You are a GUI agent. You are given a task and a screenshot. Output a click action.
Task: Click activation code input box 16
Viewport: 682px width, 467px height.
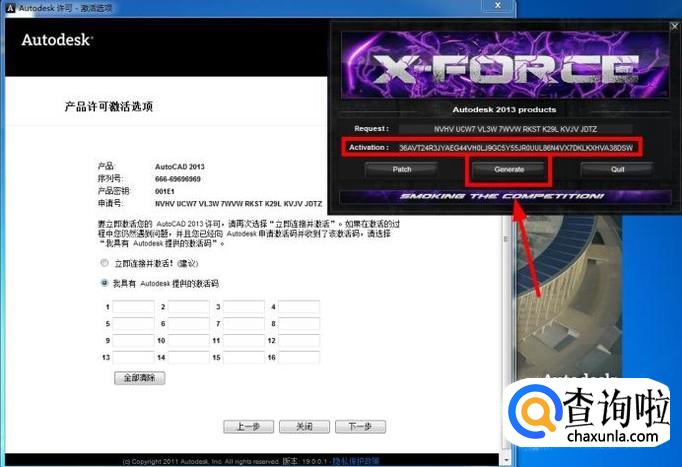tap(299, 357)
